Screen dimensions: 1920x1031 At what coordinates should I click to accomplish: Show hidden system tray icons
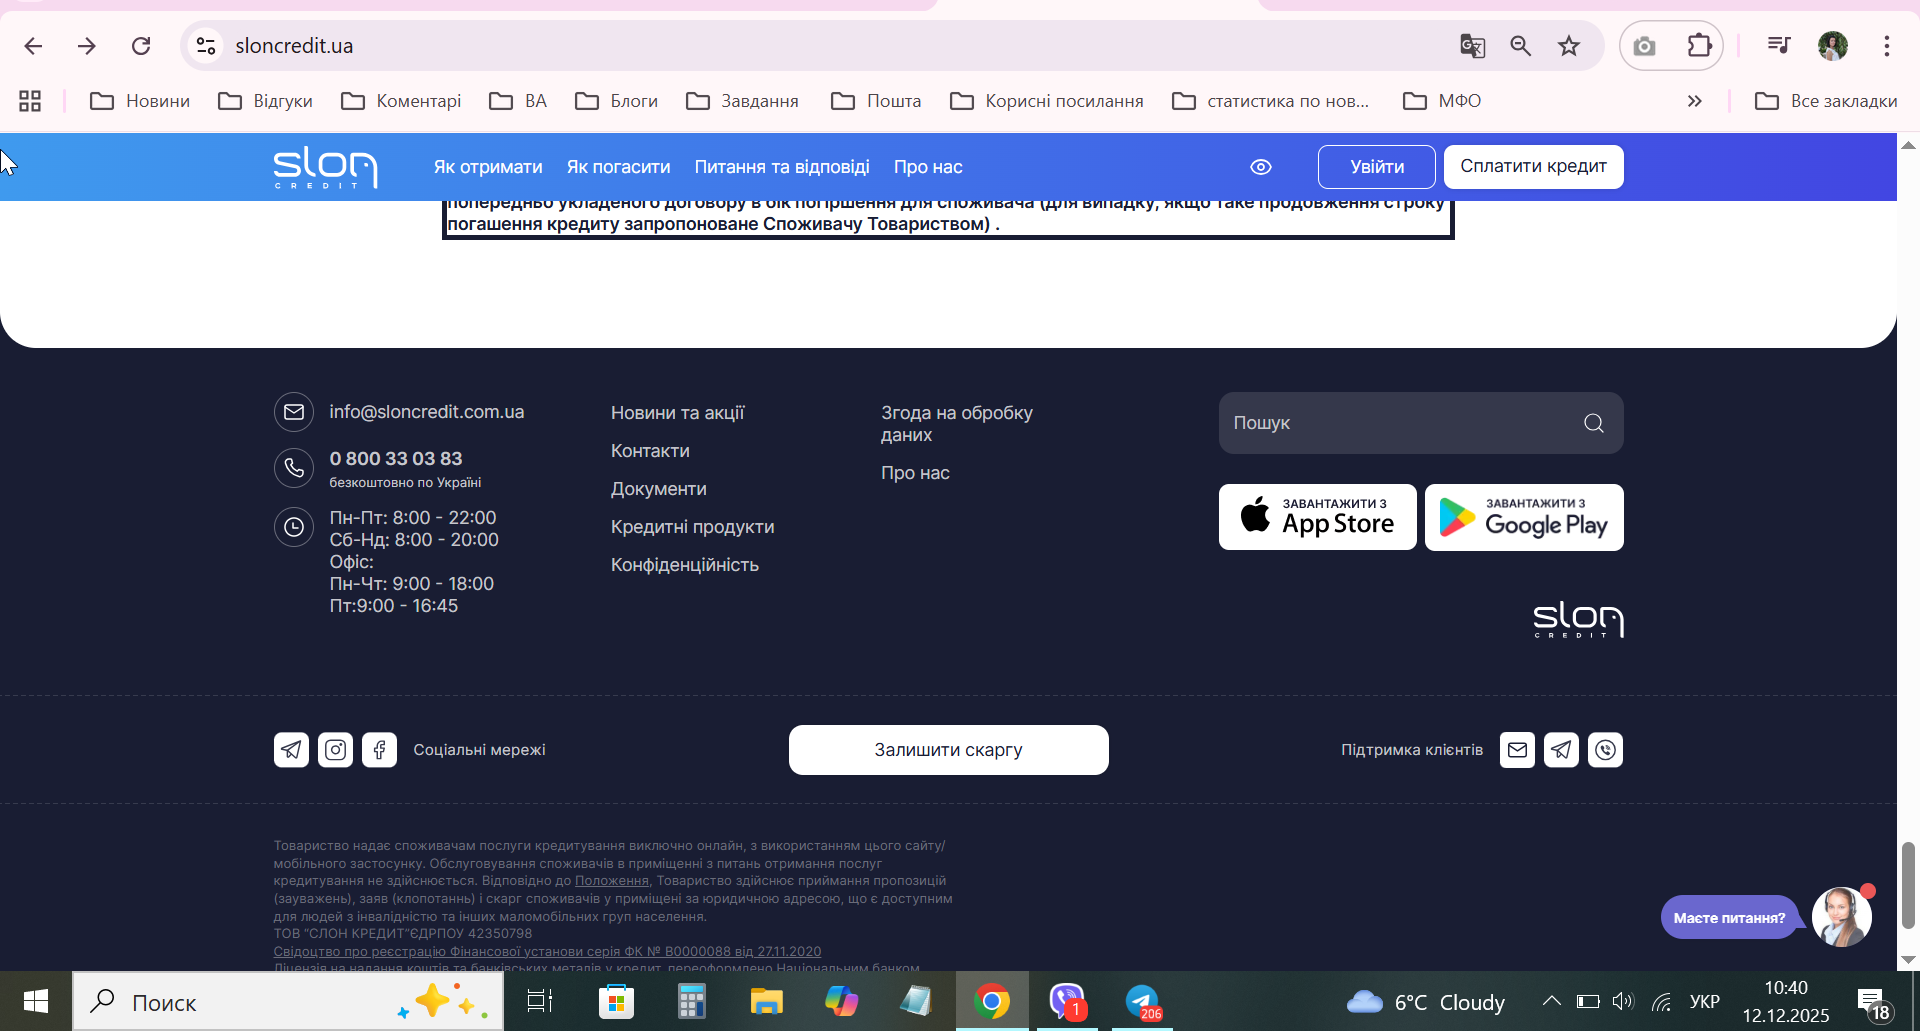click(1551, 1001)
